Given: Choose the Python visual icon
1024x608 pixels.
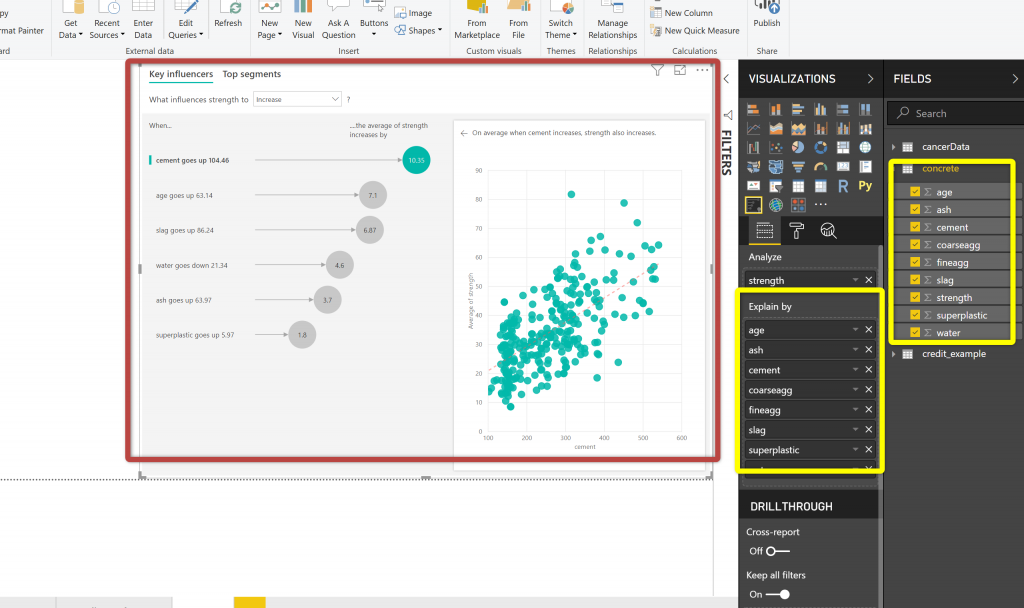Looking at the screenshot, I should [x=865, y=186].
